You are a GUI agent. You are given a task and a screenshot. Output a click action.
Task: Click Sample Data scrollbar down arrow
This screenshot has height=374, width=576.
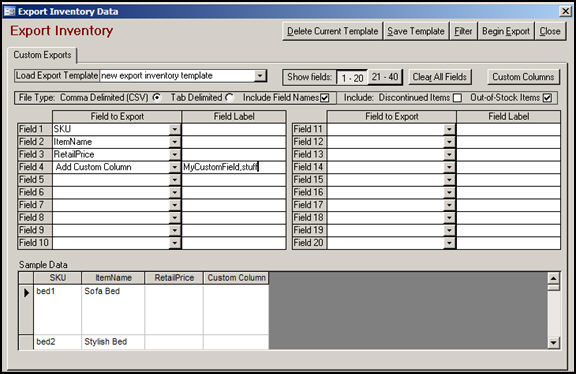[x=554, y=343]
